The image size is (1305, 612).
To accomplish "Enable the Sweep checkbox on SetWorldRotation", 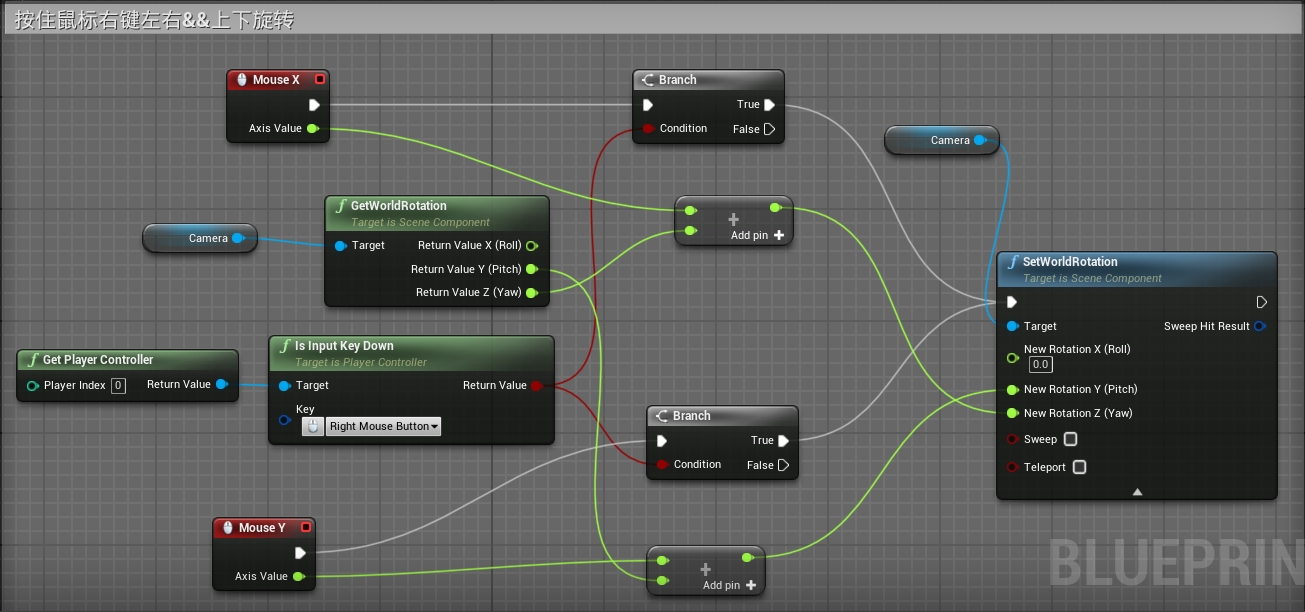I will coord(1070,439).
